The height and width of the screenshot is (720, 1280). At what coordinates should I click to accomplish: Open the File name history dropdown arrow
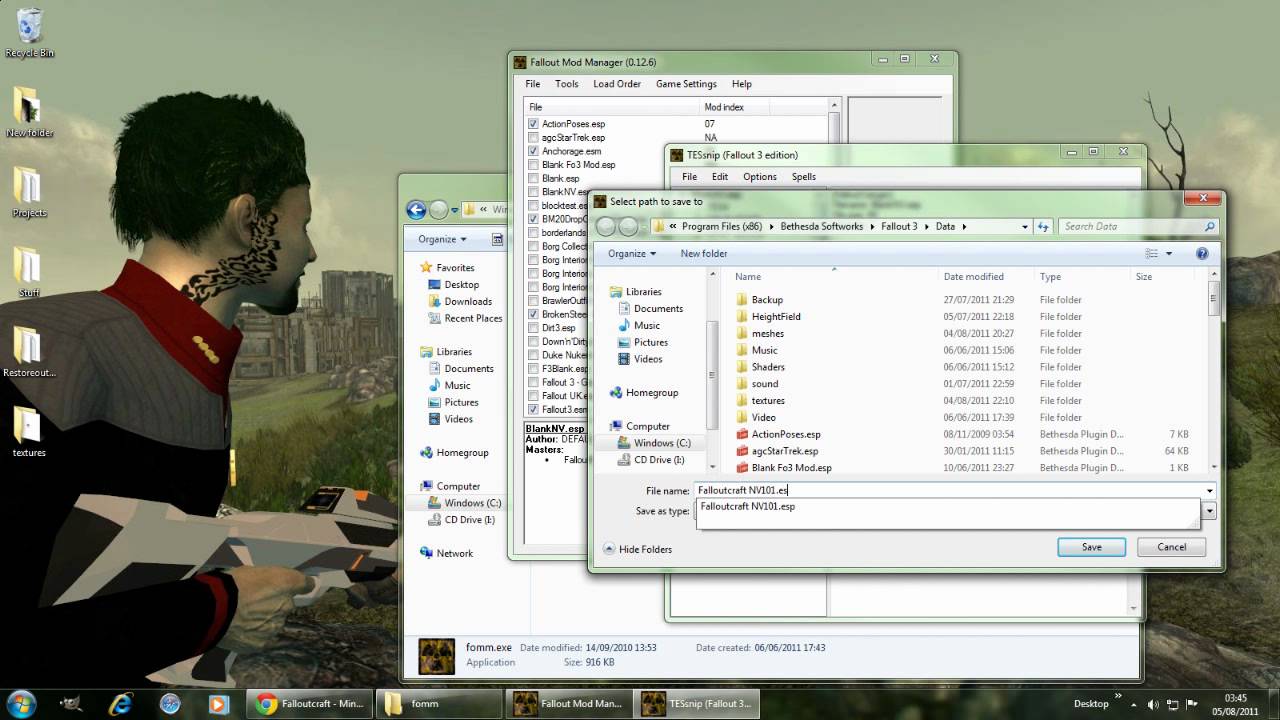(x=1209, y=491)
